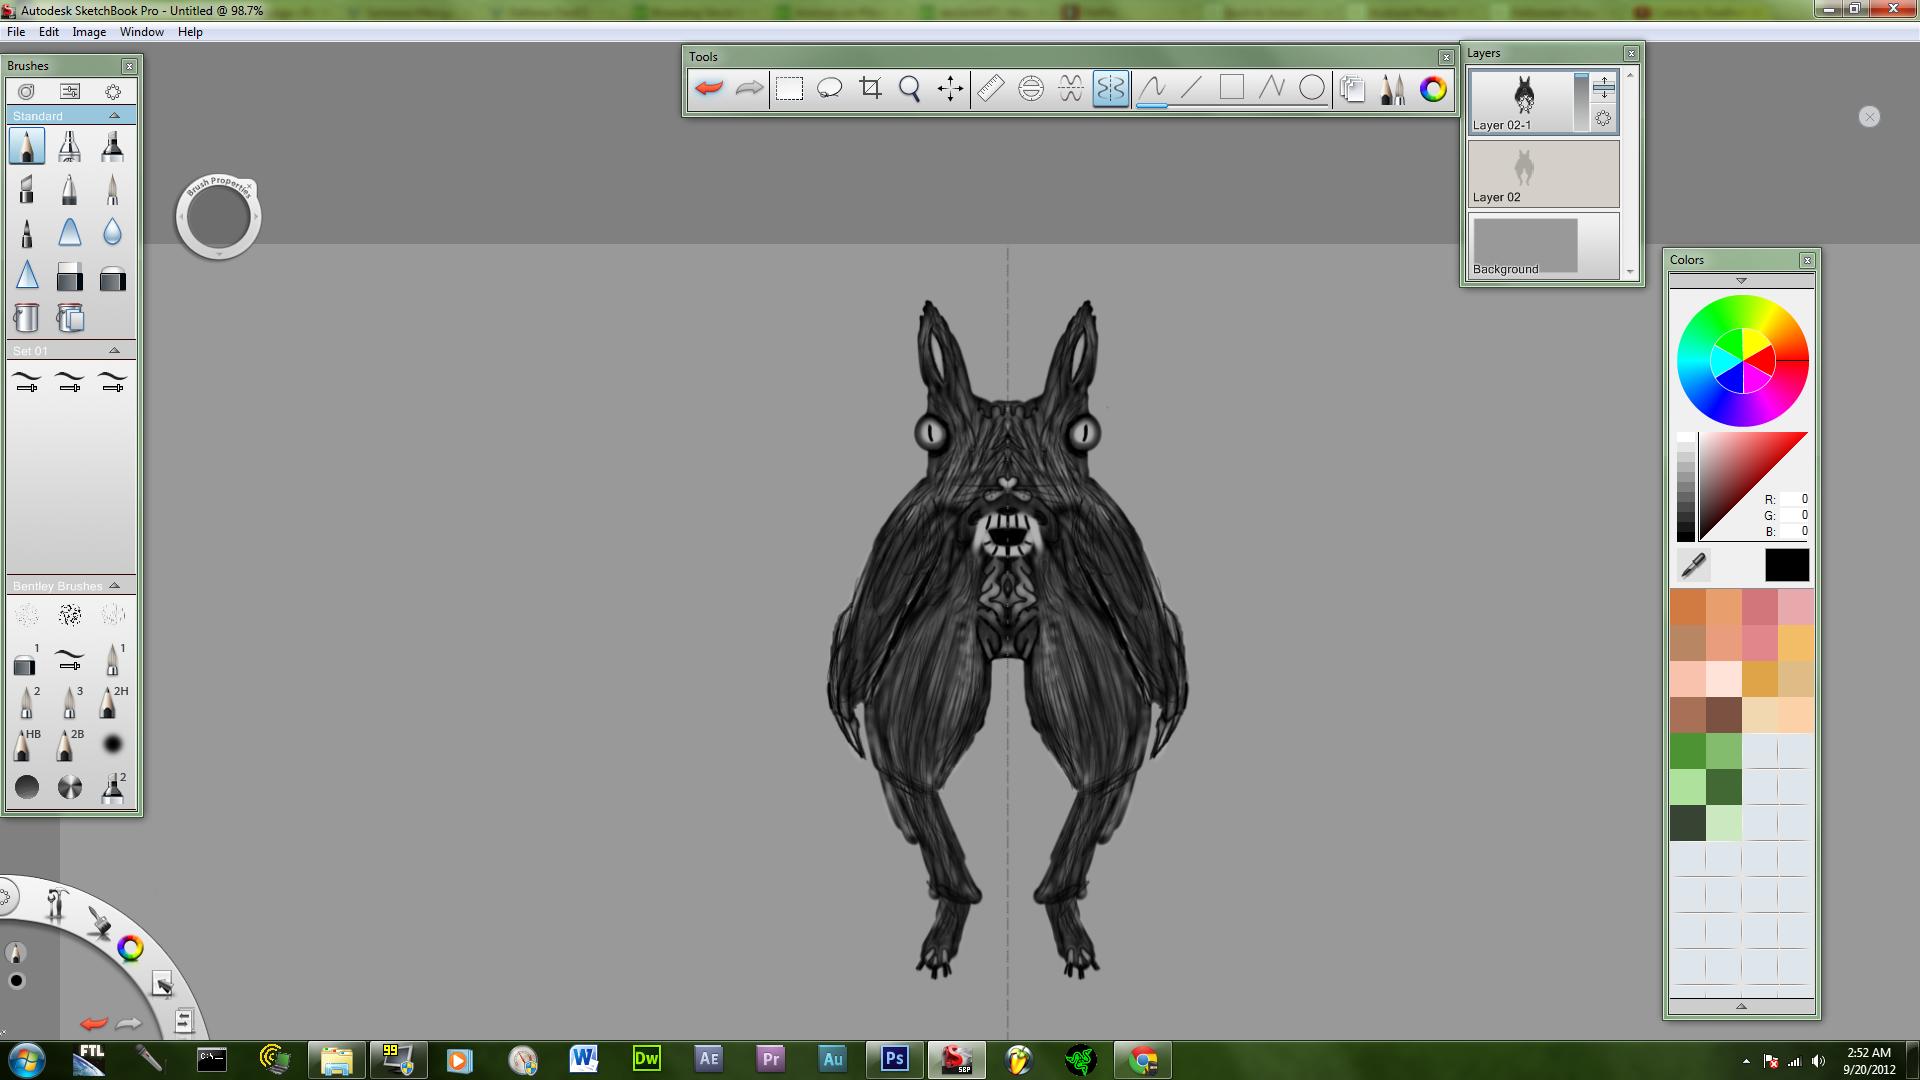1920x1080 pixels.
Task: Select the Airbrush in Standard set
Action: coord(69,146)
